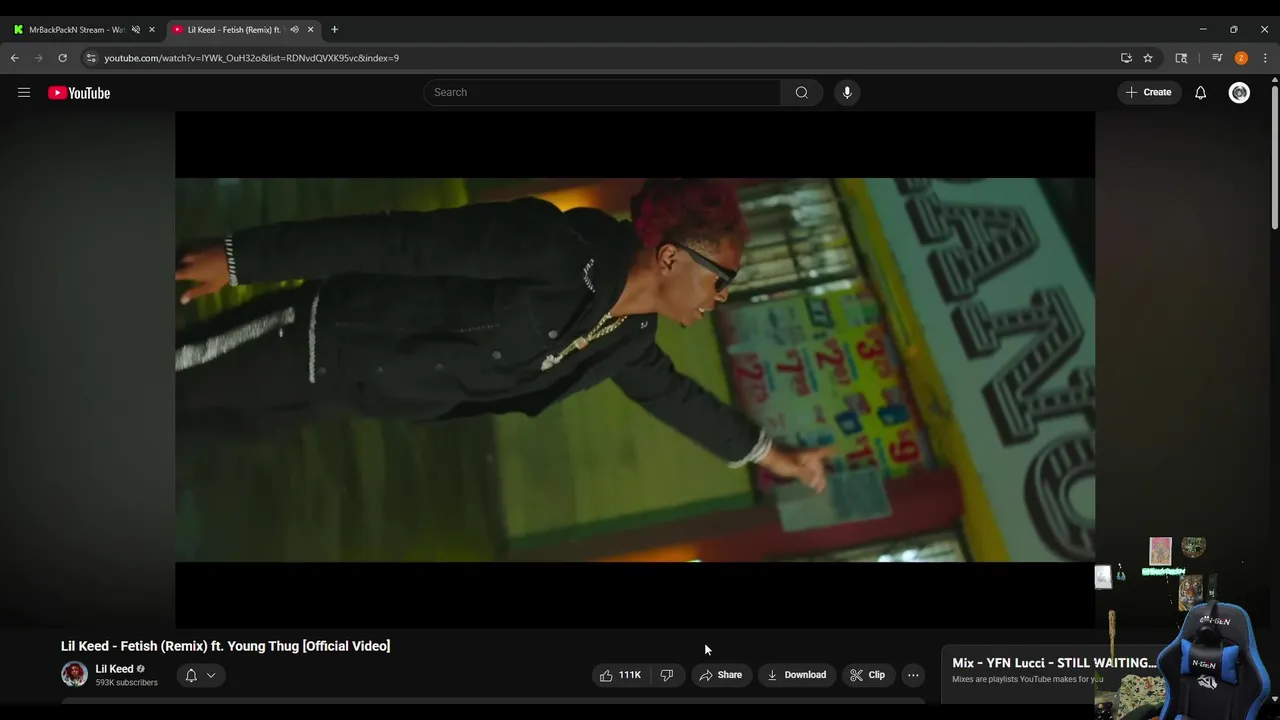Open the YouTube account avatar menu
This screenshot has height=720, width=1280.
(x=1240, y=92)
